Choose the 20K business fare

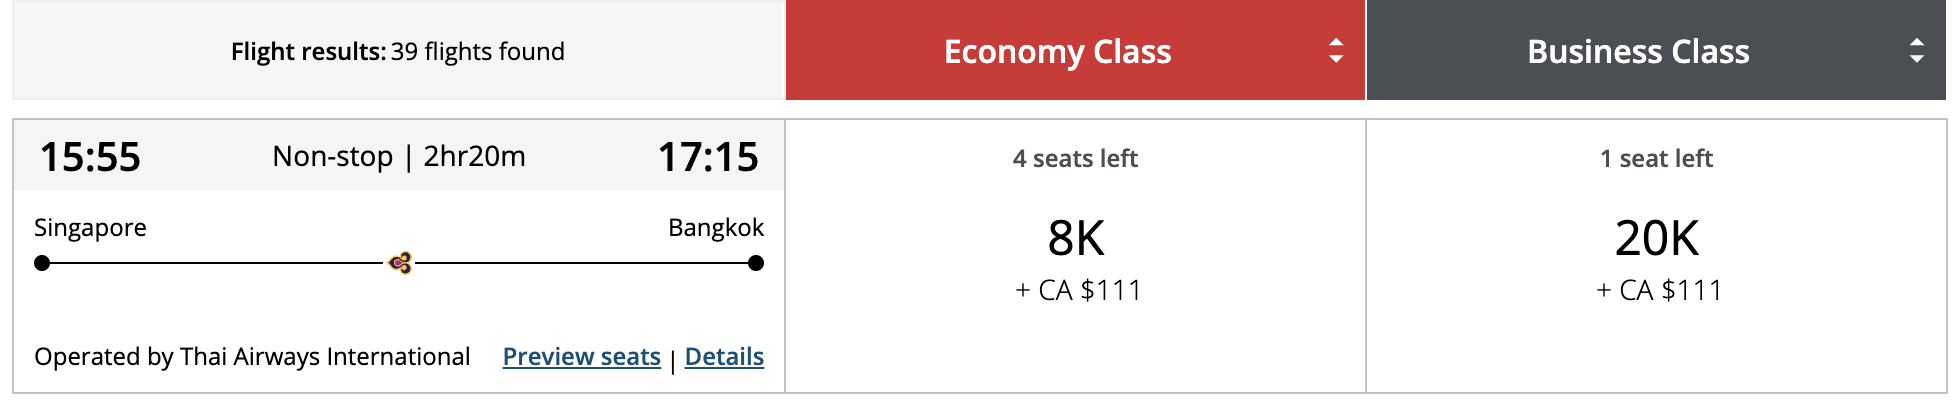(1657, 239)
